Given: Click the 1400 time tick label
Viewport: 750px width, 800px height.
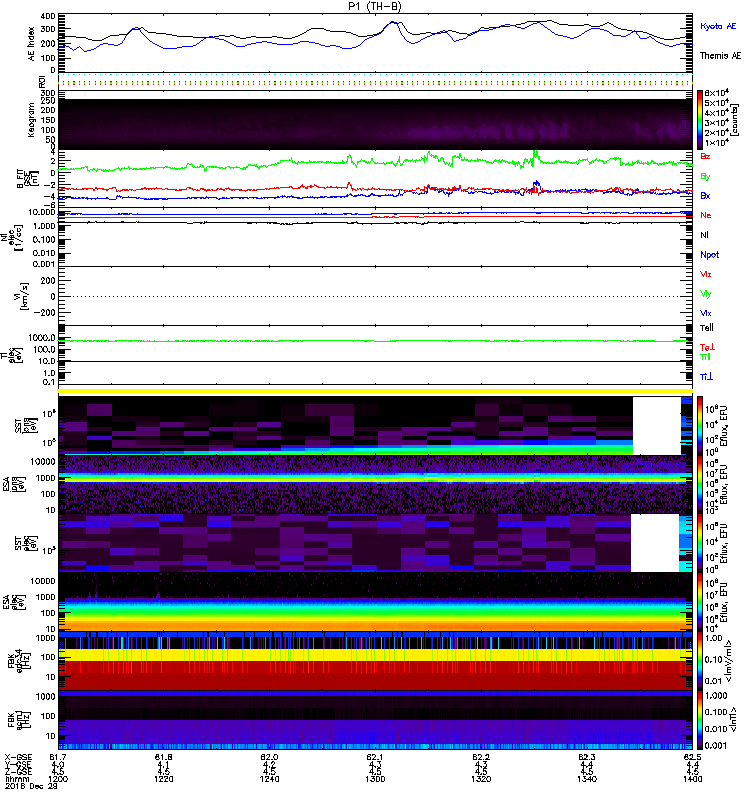Looking at the screenshot, I should (x=692, y=779).
